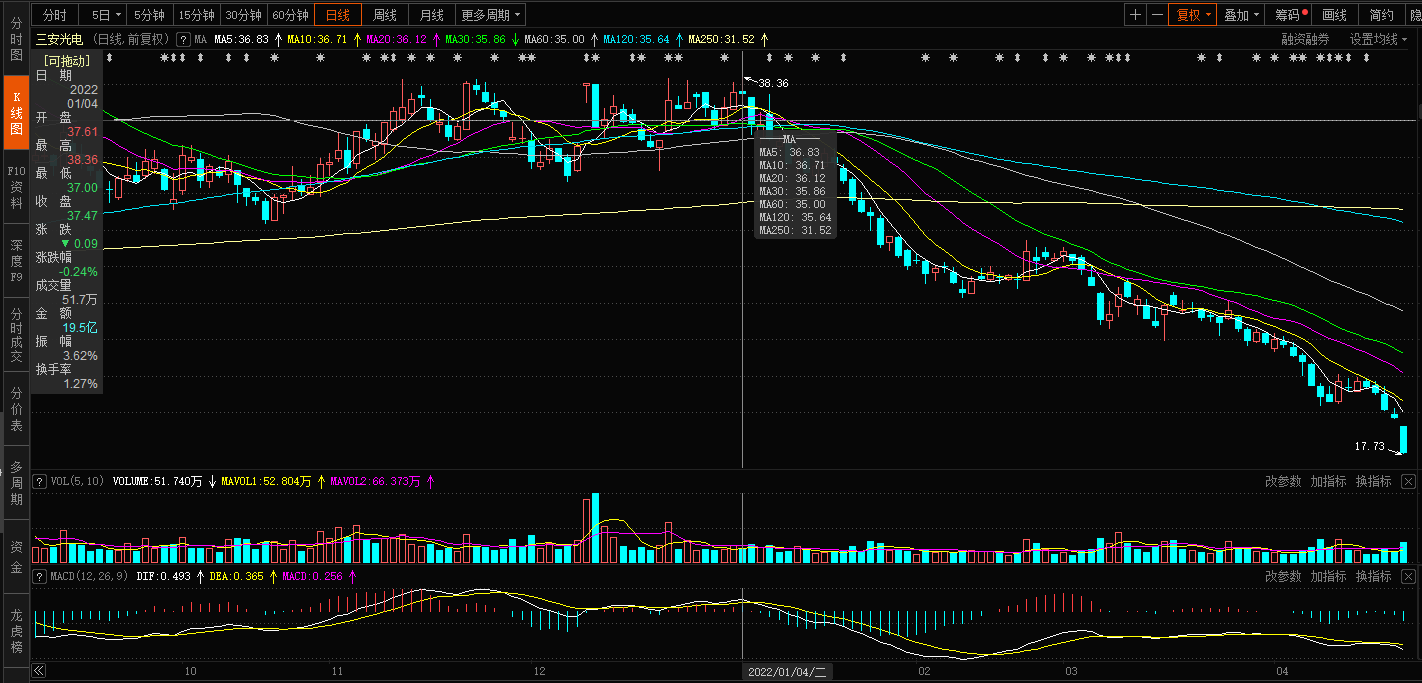Toggle the 简约 simple mode
The height and width of the screenshot is (683, 1422).
coord(1381,15)
